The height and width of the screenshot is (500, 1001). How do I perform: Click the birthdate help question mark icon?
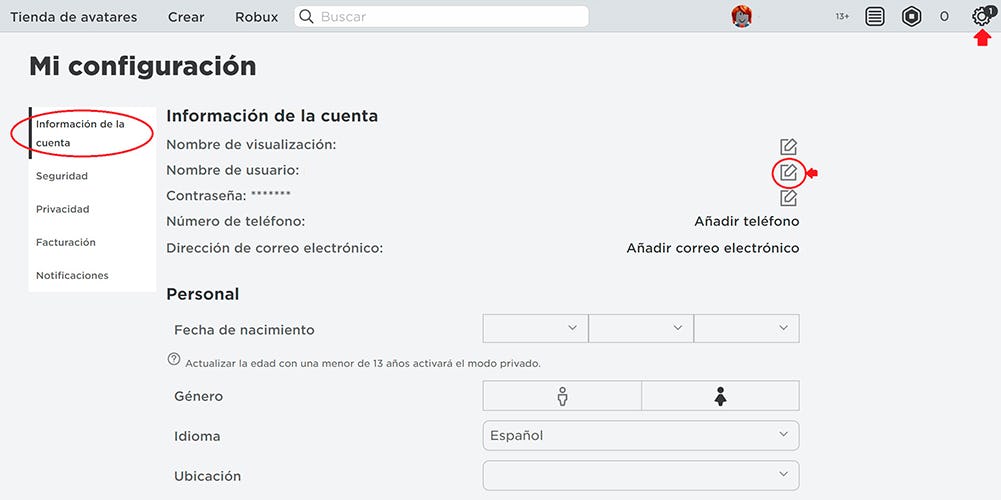[174, 360]
